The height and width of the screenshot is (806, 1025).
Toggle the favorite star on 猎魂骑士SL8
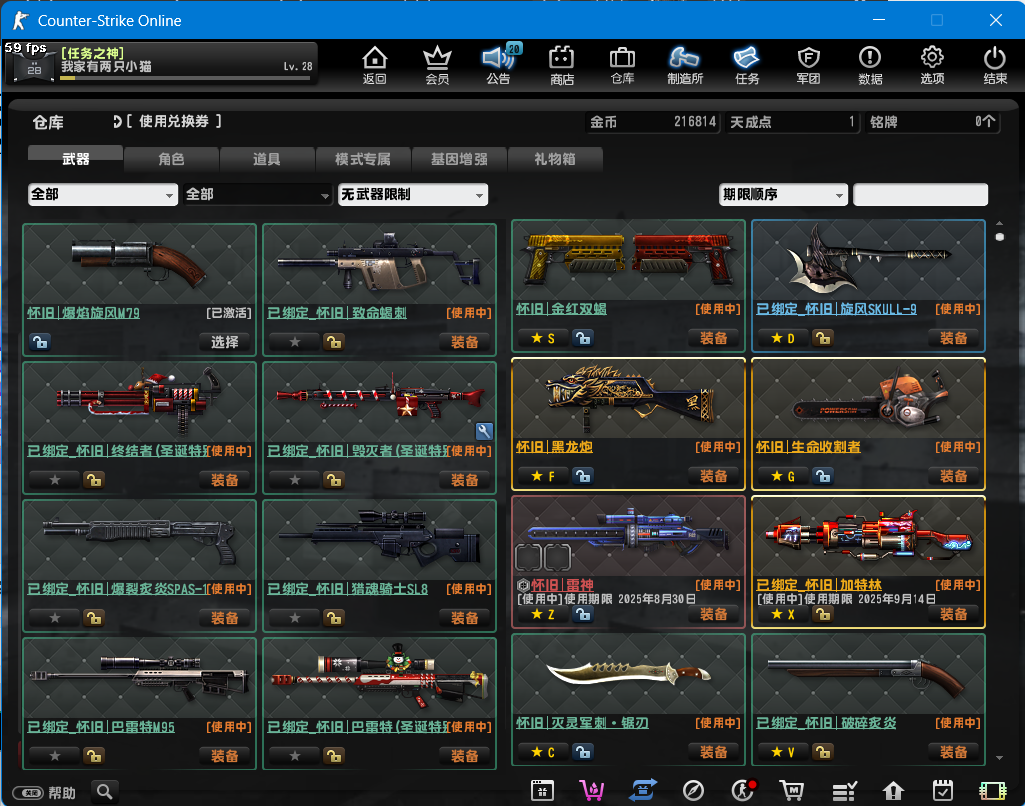pyautogui.click(x=295, y=618)
